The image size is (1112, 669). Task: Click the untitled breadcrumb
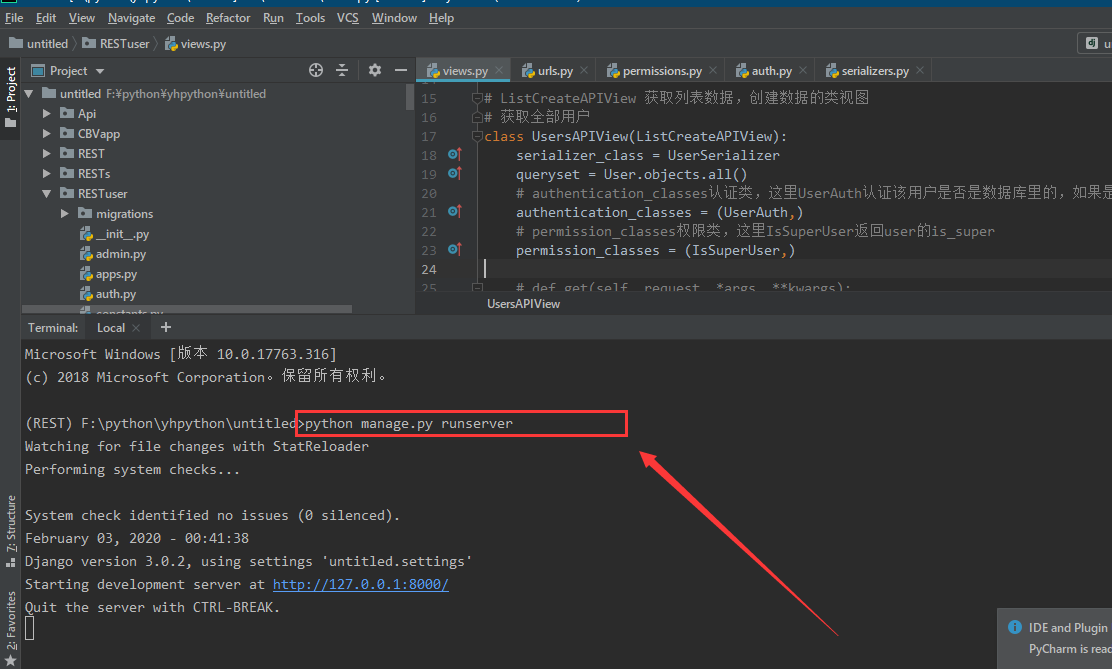tap(38, 43)
